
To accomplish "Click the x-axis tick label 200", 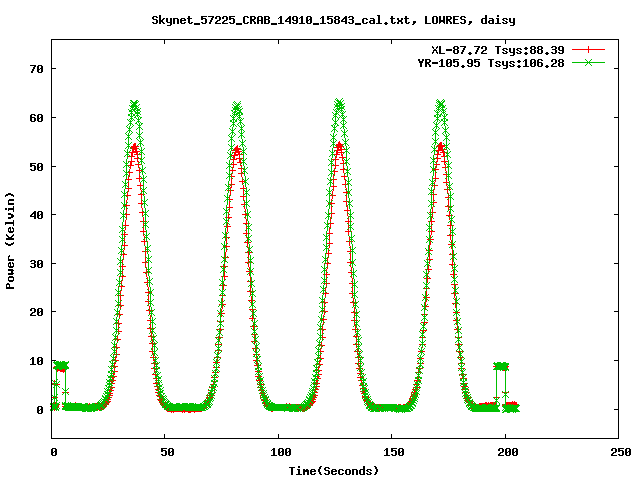I will pos(507,452).
